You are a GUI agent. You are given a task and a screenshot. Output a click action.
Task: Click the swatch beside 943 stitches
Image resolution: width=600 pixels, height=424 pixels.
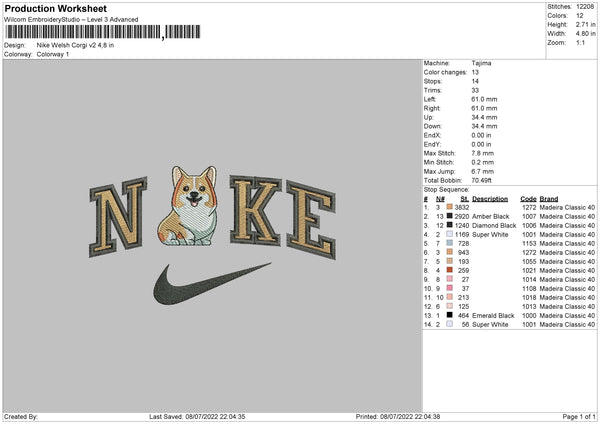click(449, 252)
